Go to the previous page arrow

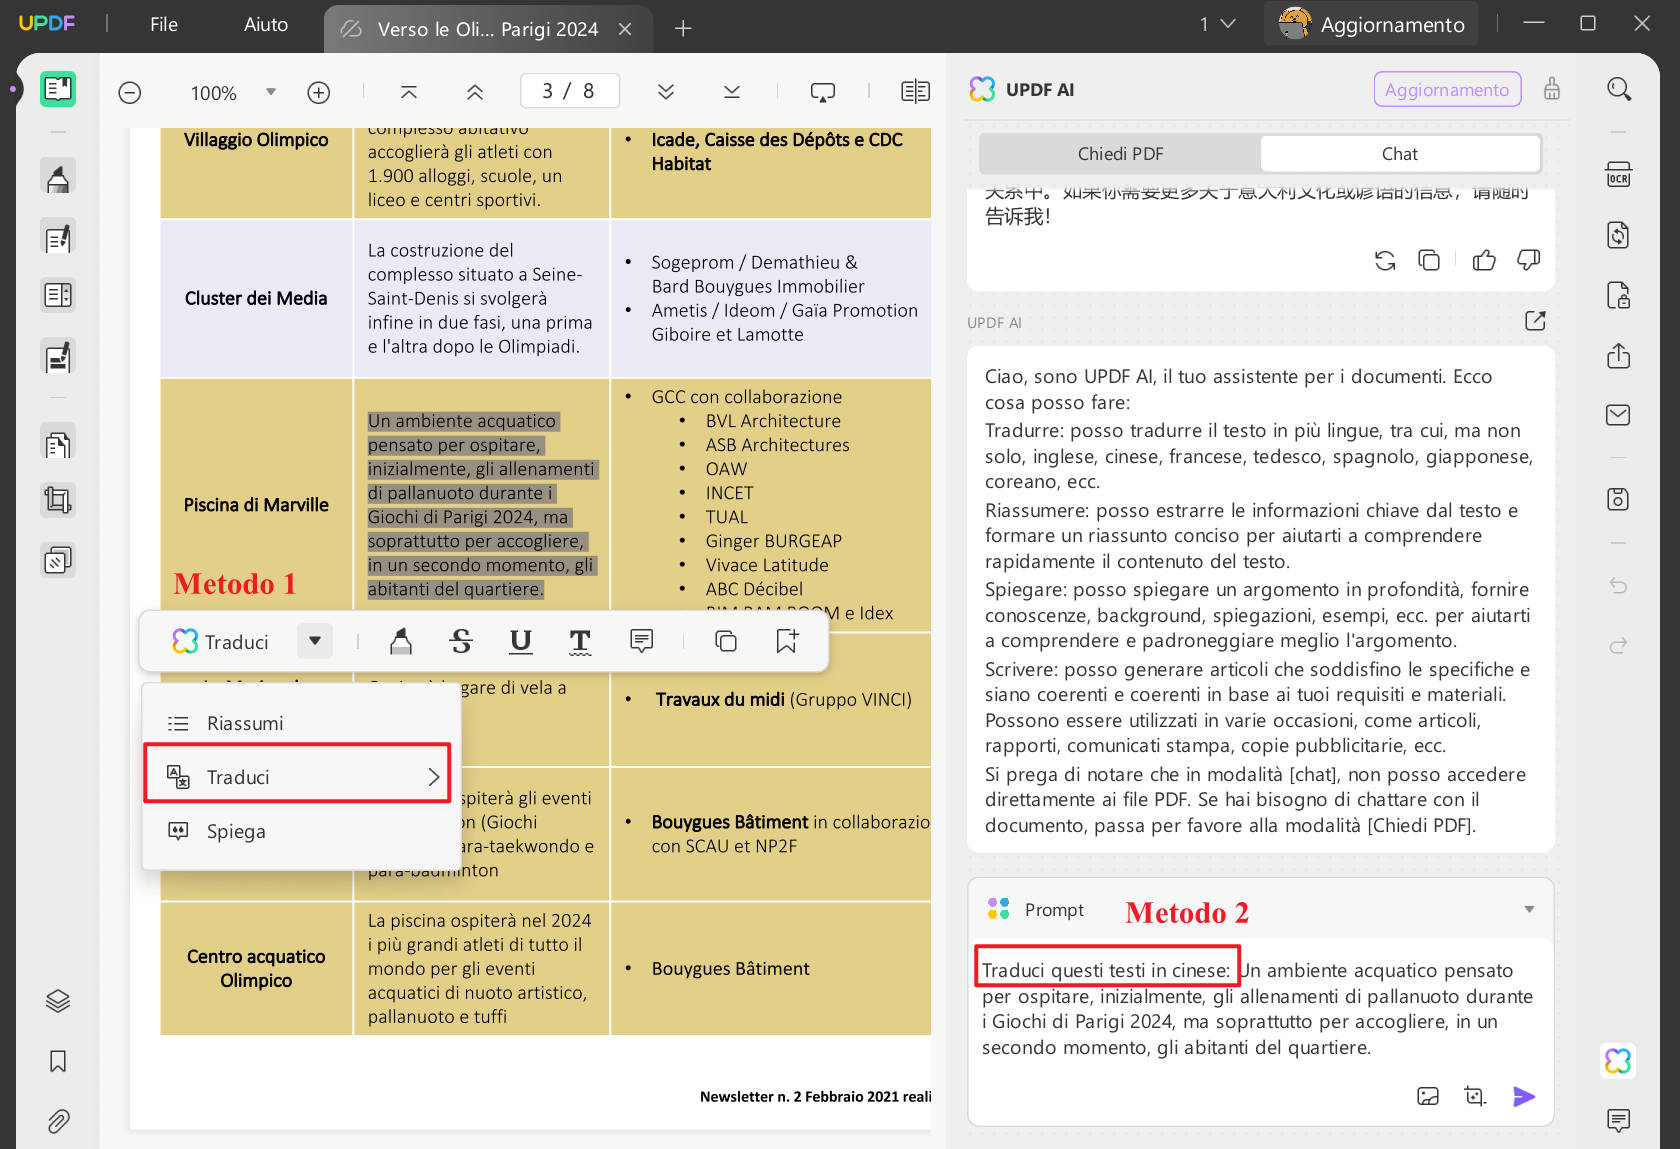(x=475, y=92)
